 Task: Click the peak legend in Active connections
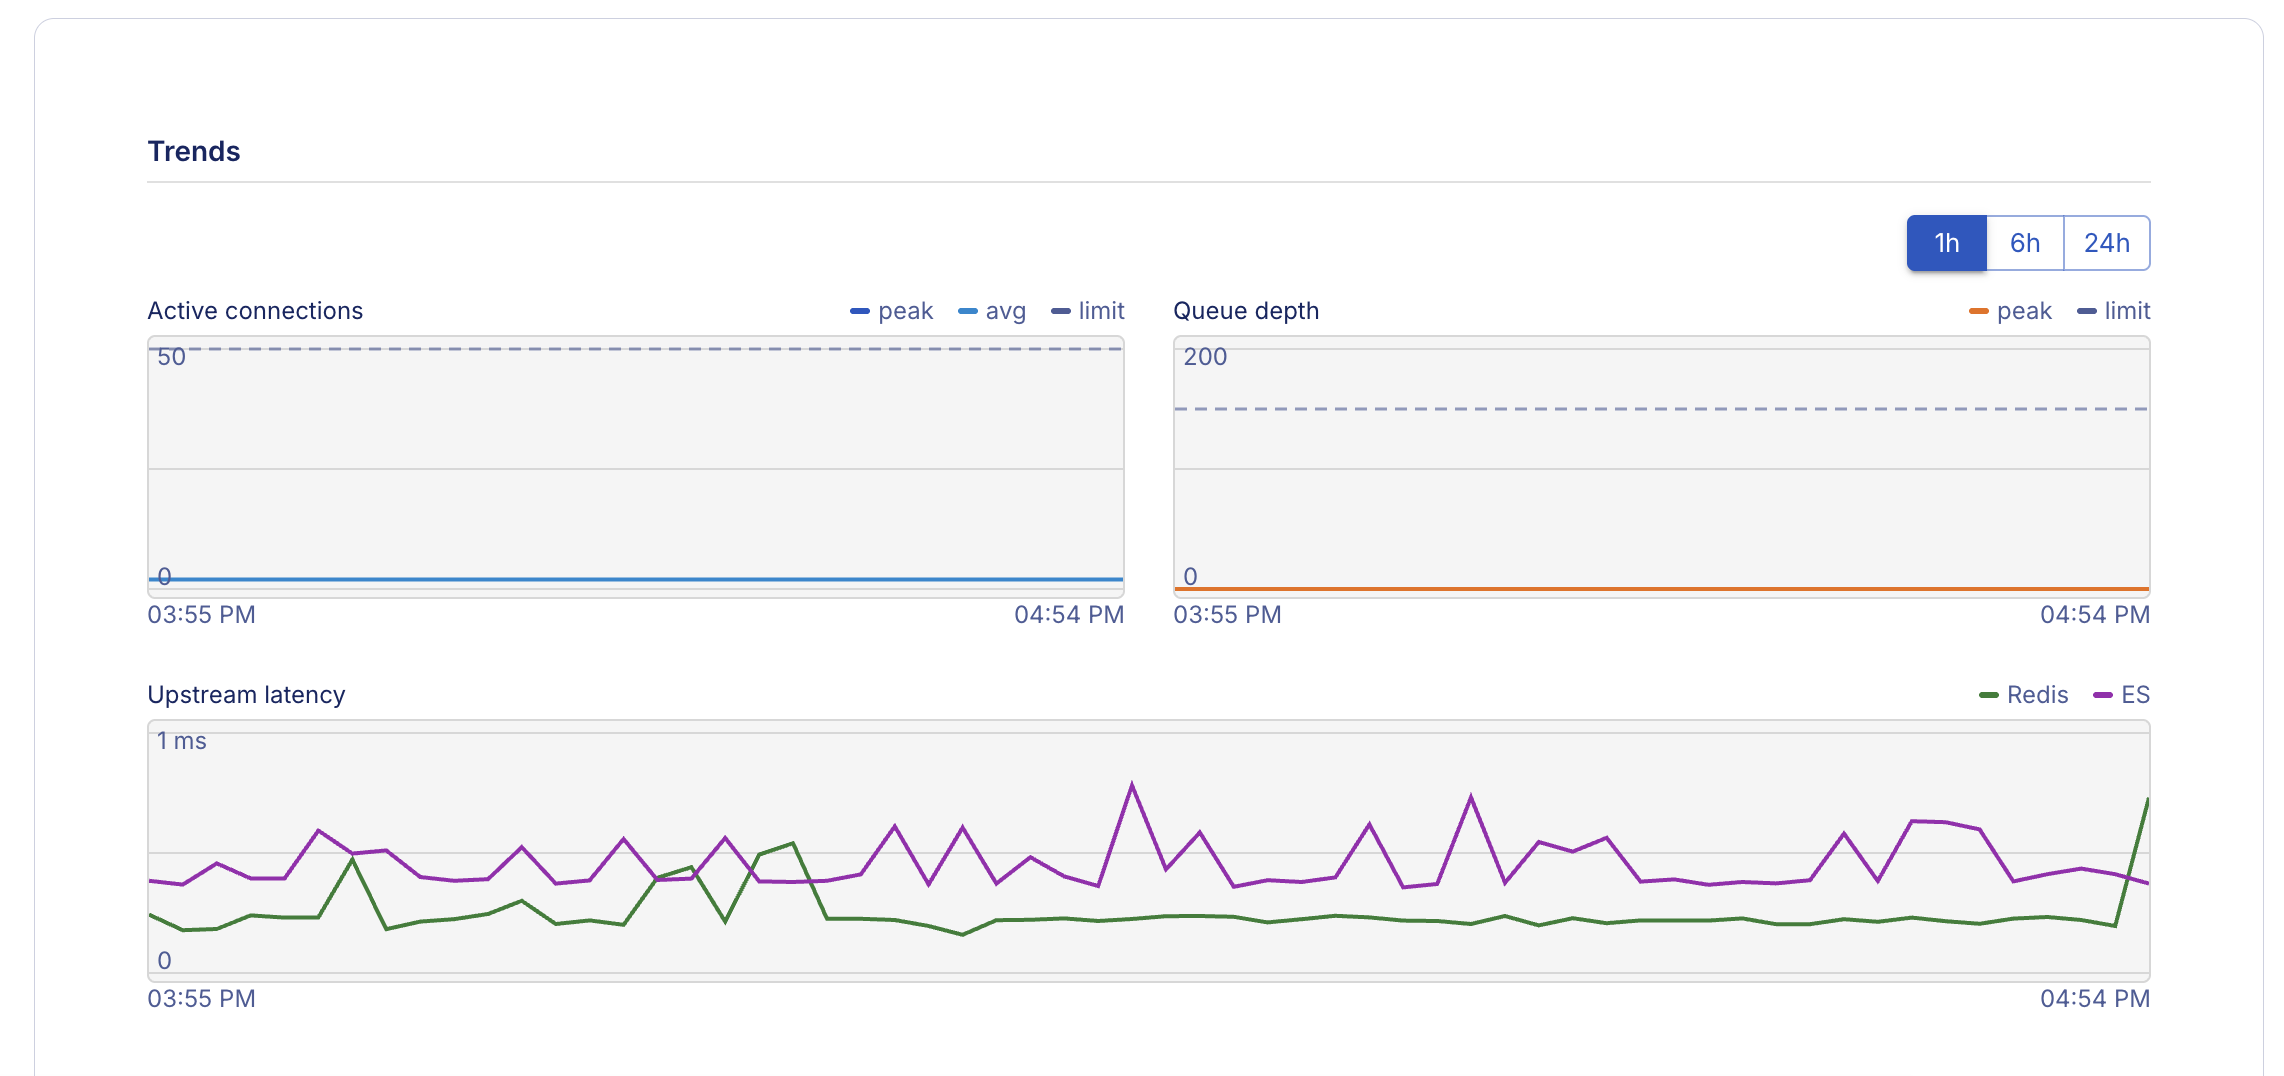tap(891, 311)
